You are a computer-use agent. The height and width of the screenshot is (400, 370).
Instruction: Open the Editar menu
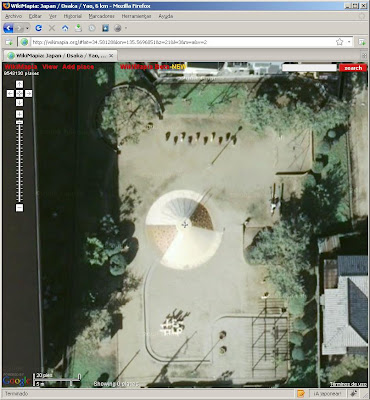35,16
